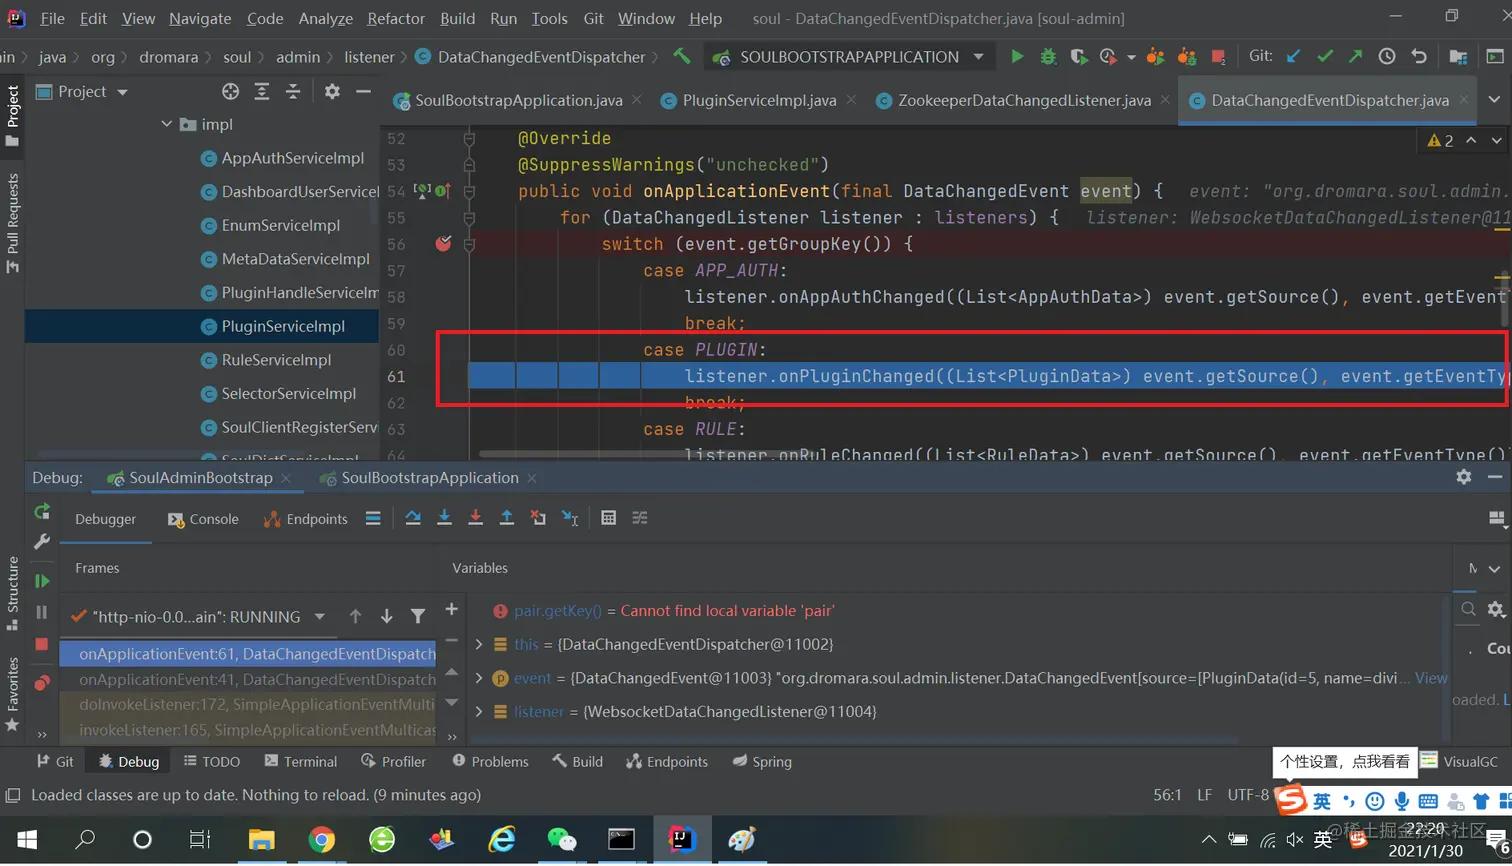Screen dimensions: 1512x866
Task: Switch to SoulBootstrapApplication debug session tab
Action: [428, 478]
